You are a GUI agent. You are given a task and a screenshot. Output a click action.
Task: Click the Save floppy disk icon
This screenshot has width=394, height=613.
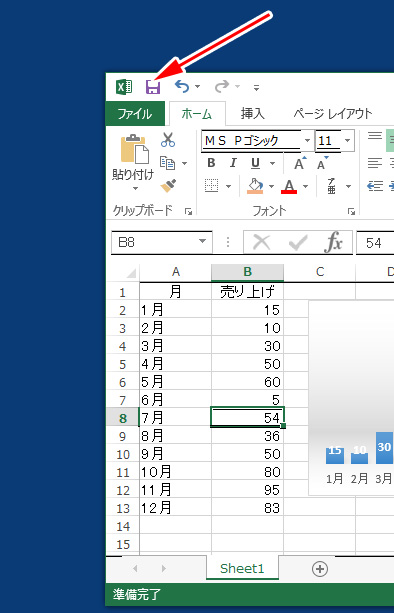click(x=153, y=87)
